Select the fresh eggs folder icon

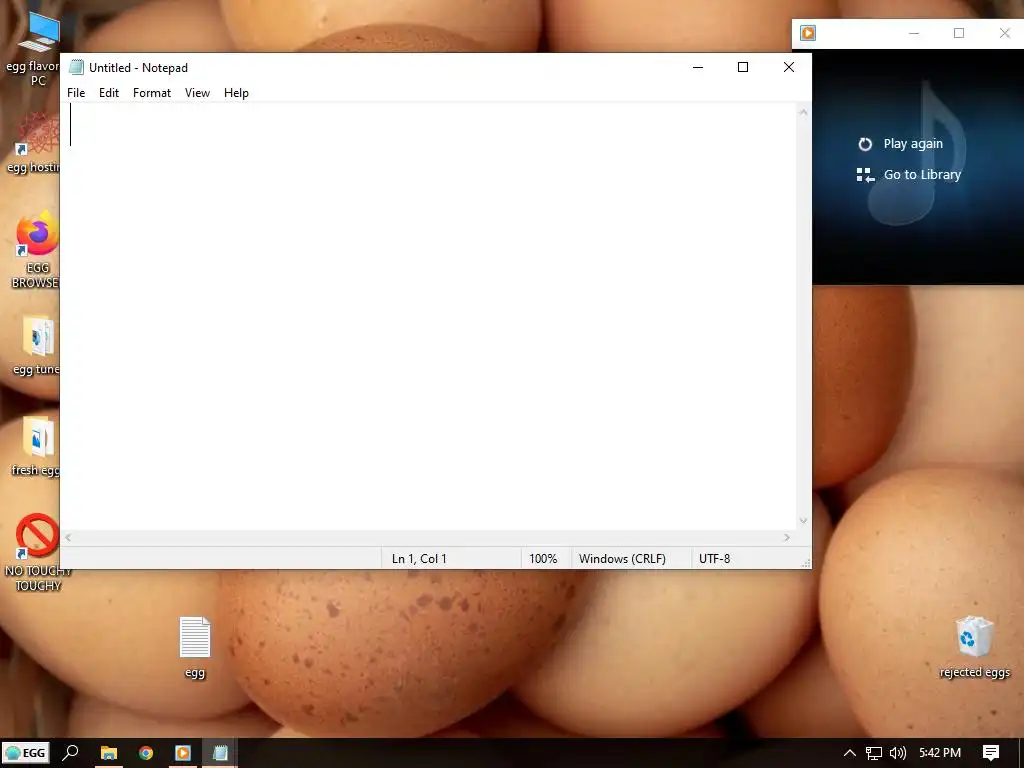37,447
